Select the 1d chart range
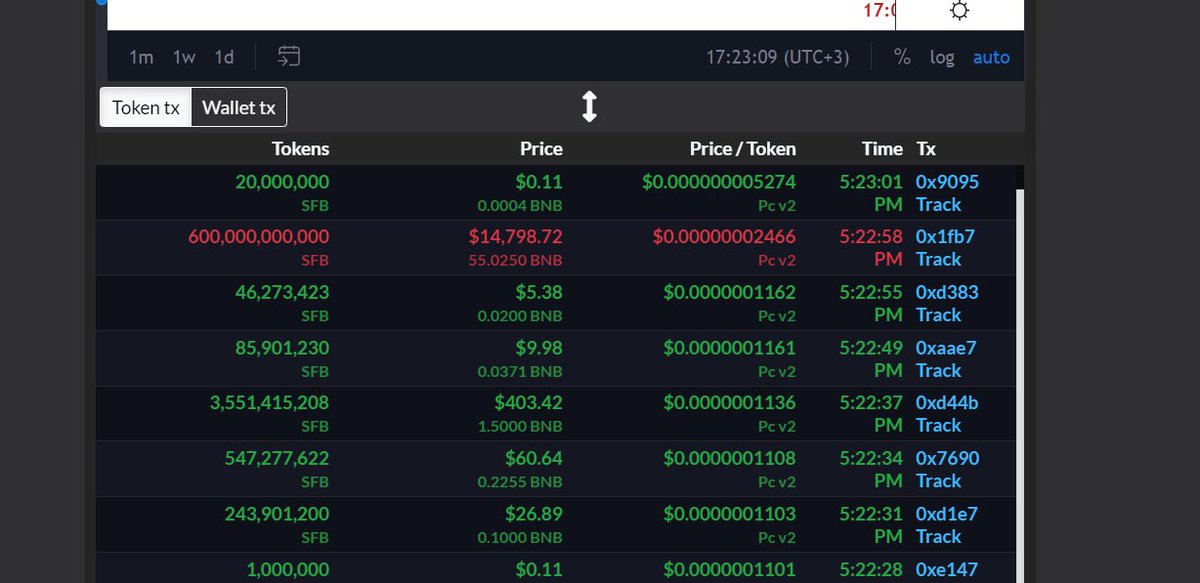This screenshot has width=1200, height=583. (224, 57)
